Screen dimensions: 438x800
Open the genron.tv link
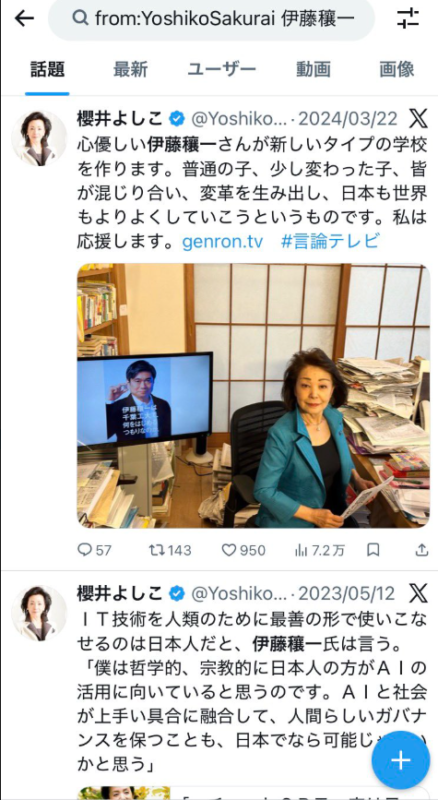click(223, 241)
